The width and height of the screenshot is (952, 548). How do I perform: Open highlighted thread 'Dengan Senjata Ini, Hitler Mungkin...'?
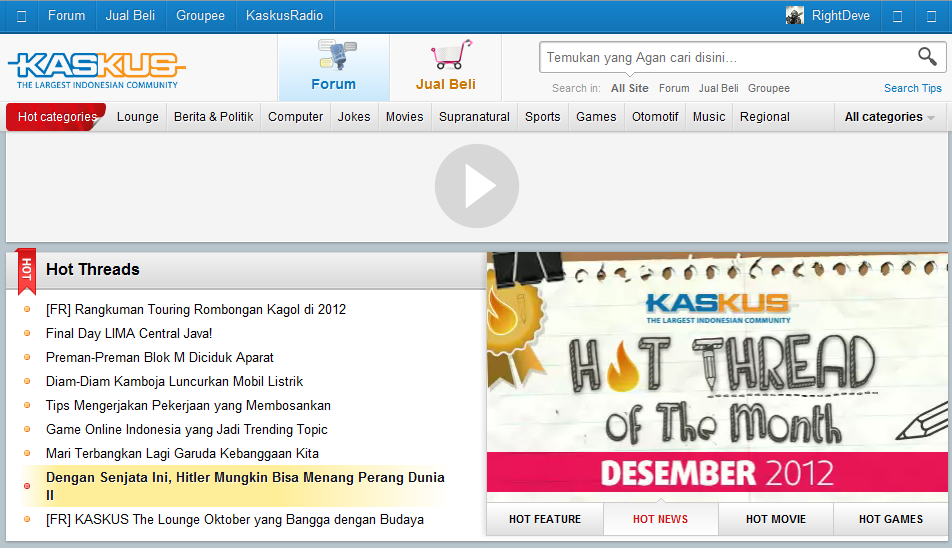point(245,486)
